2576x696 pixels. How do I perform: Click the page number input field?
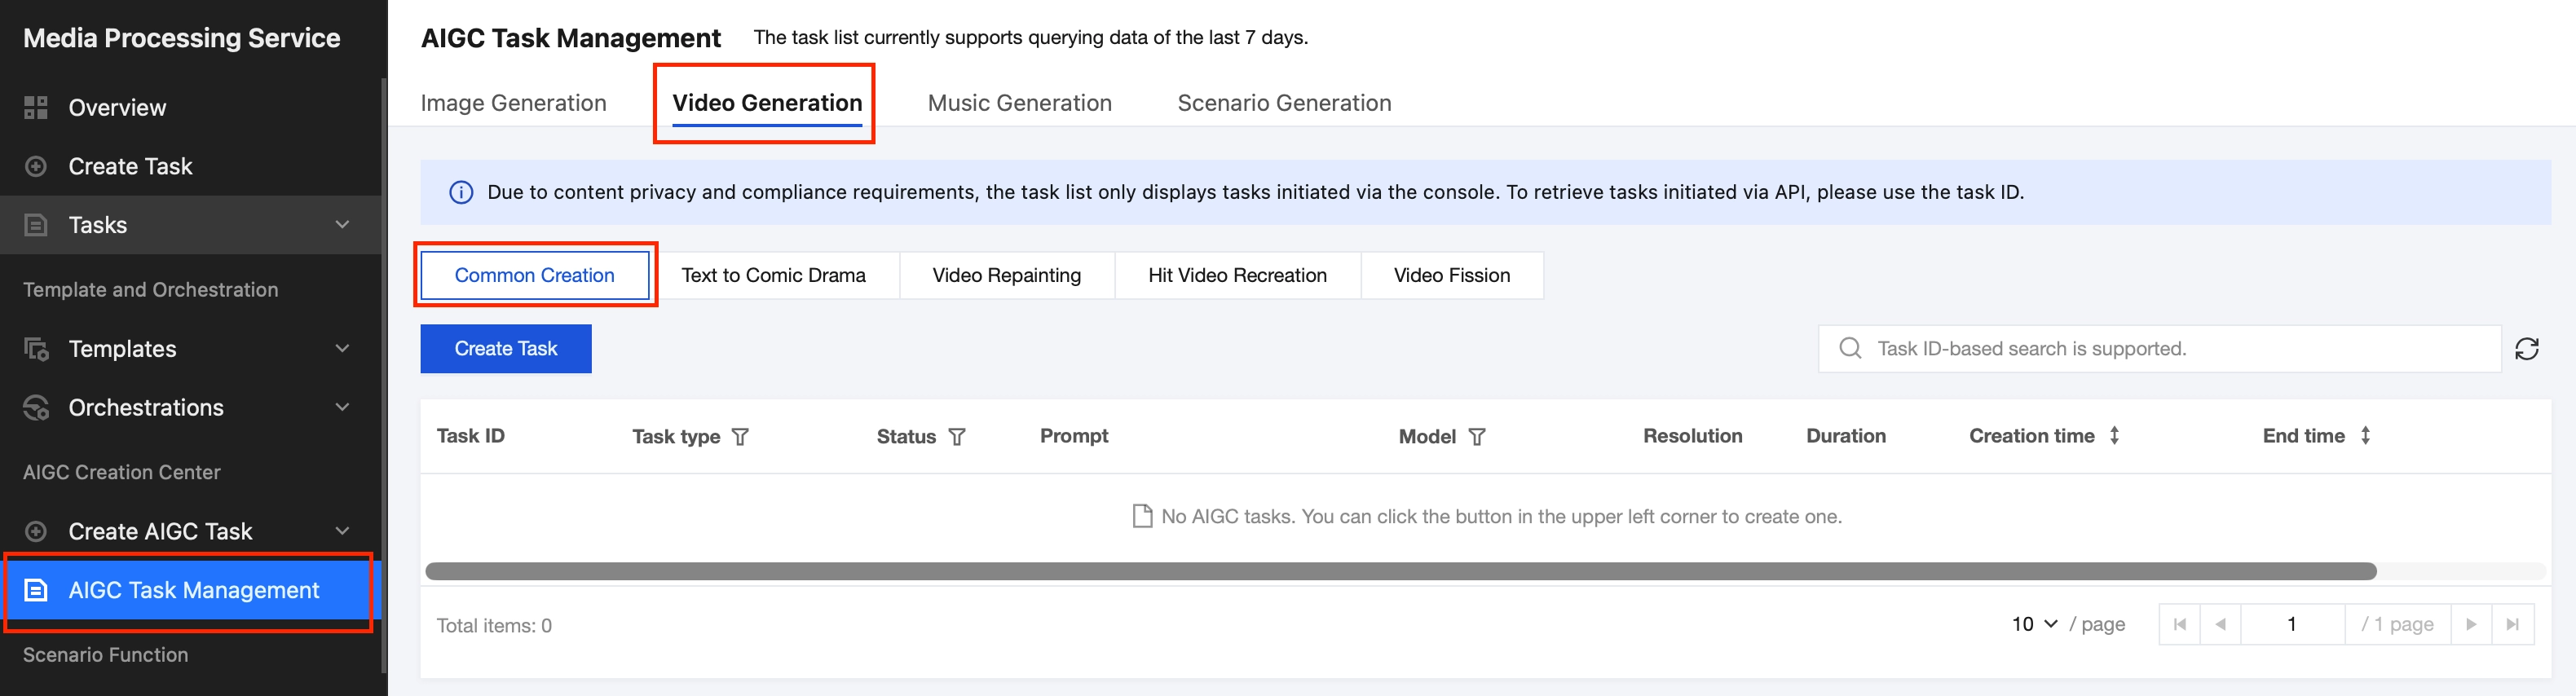(x=2293, y=624)
